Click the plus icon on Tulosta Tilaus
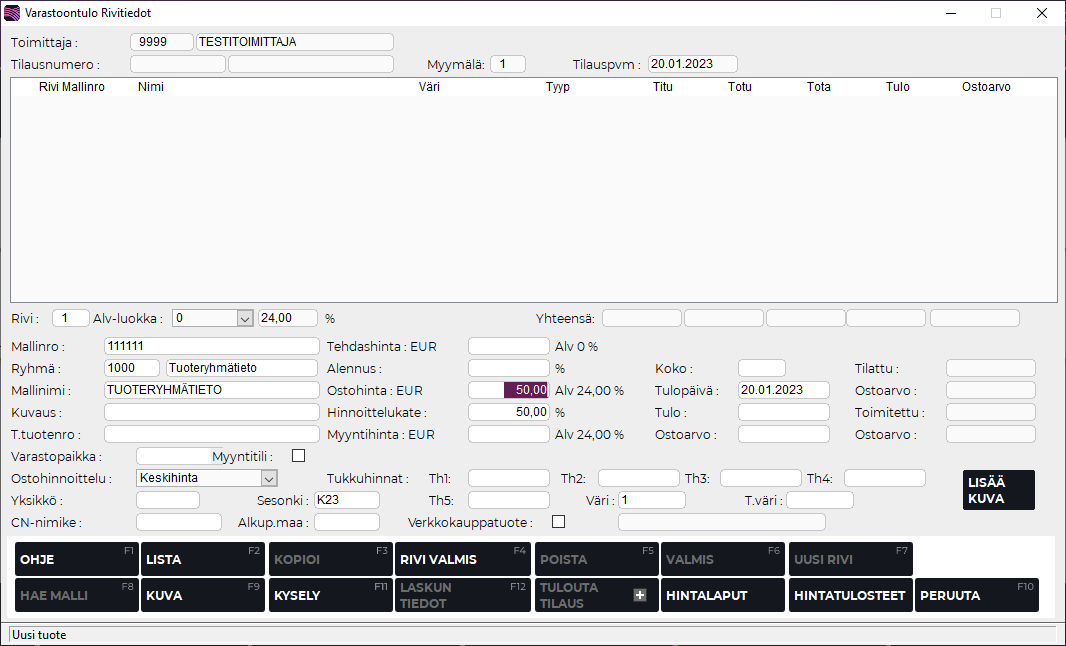Screen dimensions: 1066x646 pos(640,595)
